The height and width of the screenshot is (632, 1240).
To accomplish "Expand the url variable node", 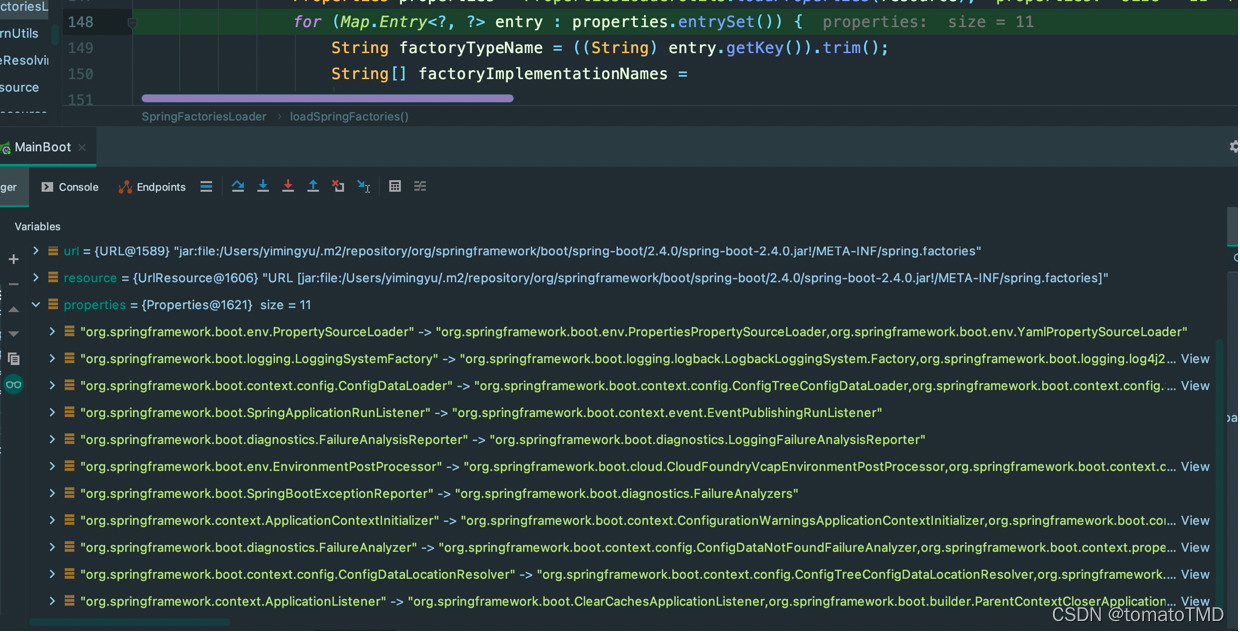I will [x=36, y=251].
